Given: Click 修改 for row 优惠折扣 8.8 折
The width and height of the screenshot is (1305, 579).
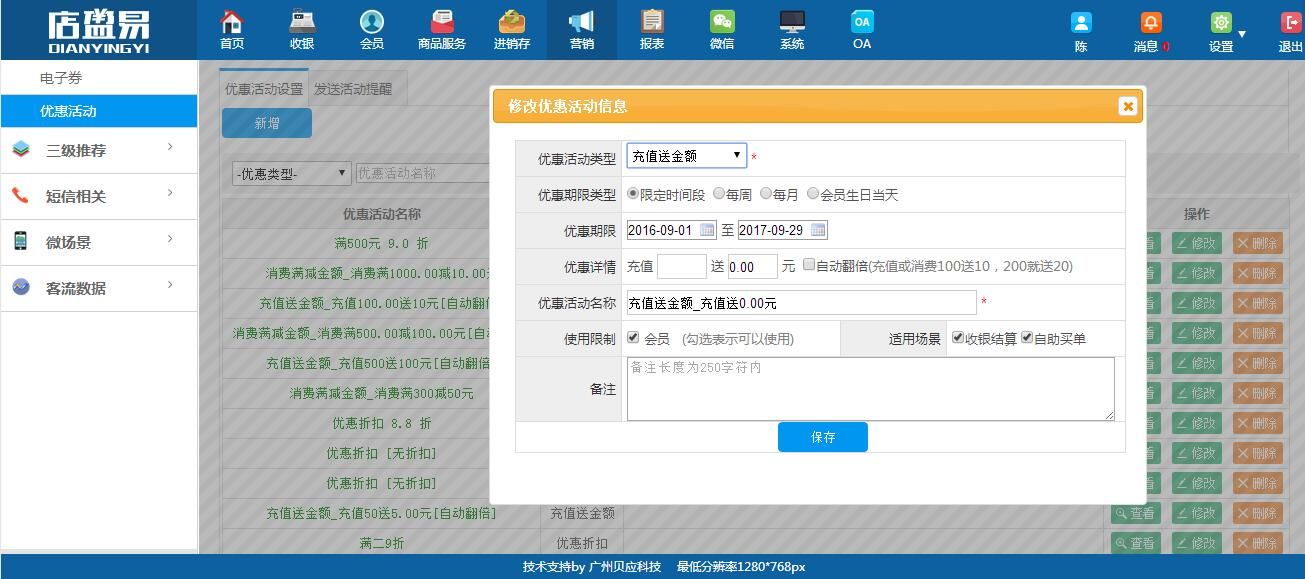Looking at the screenshot, I should (x=1197, y=423).
